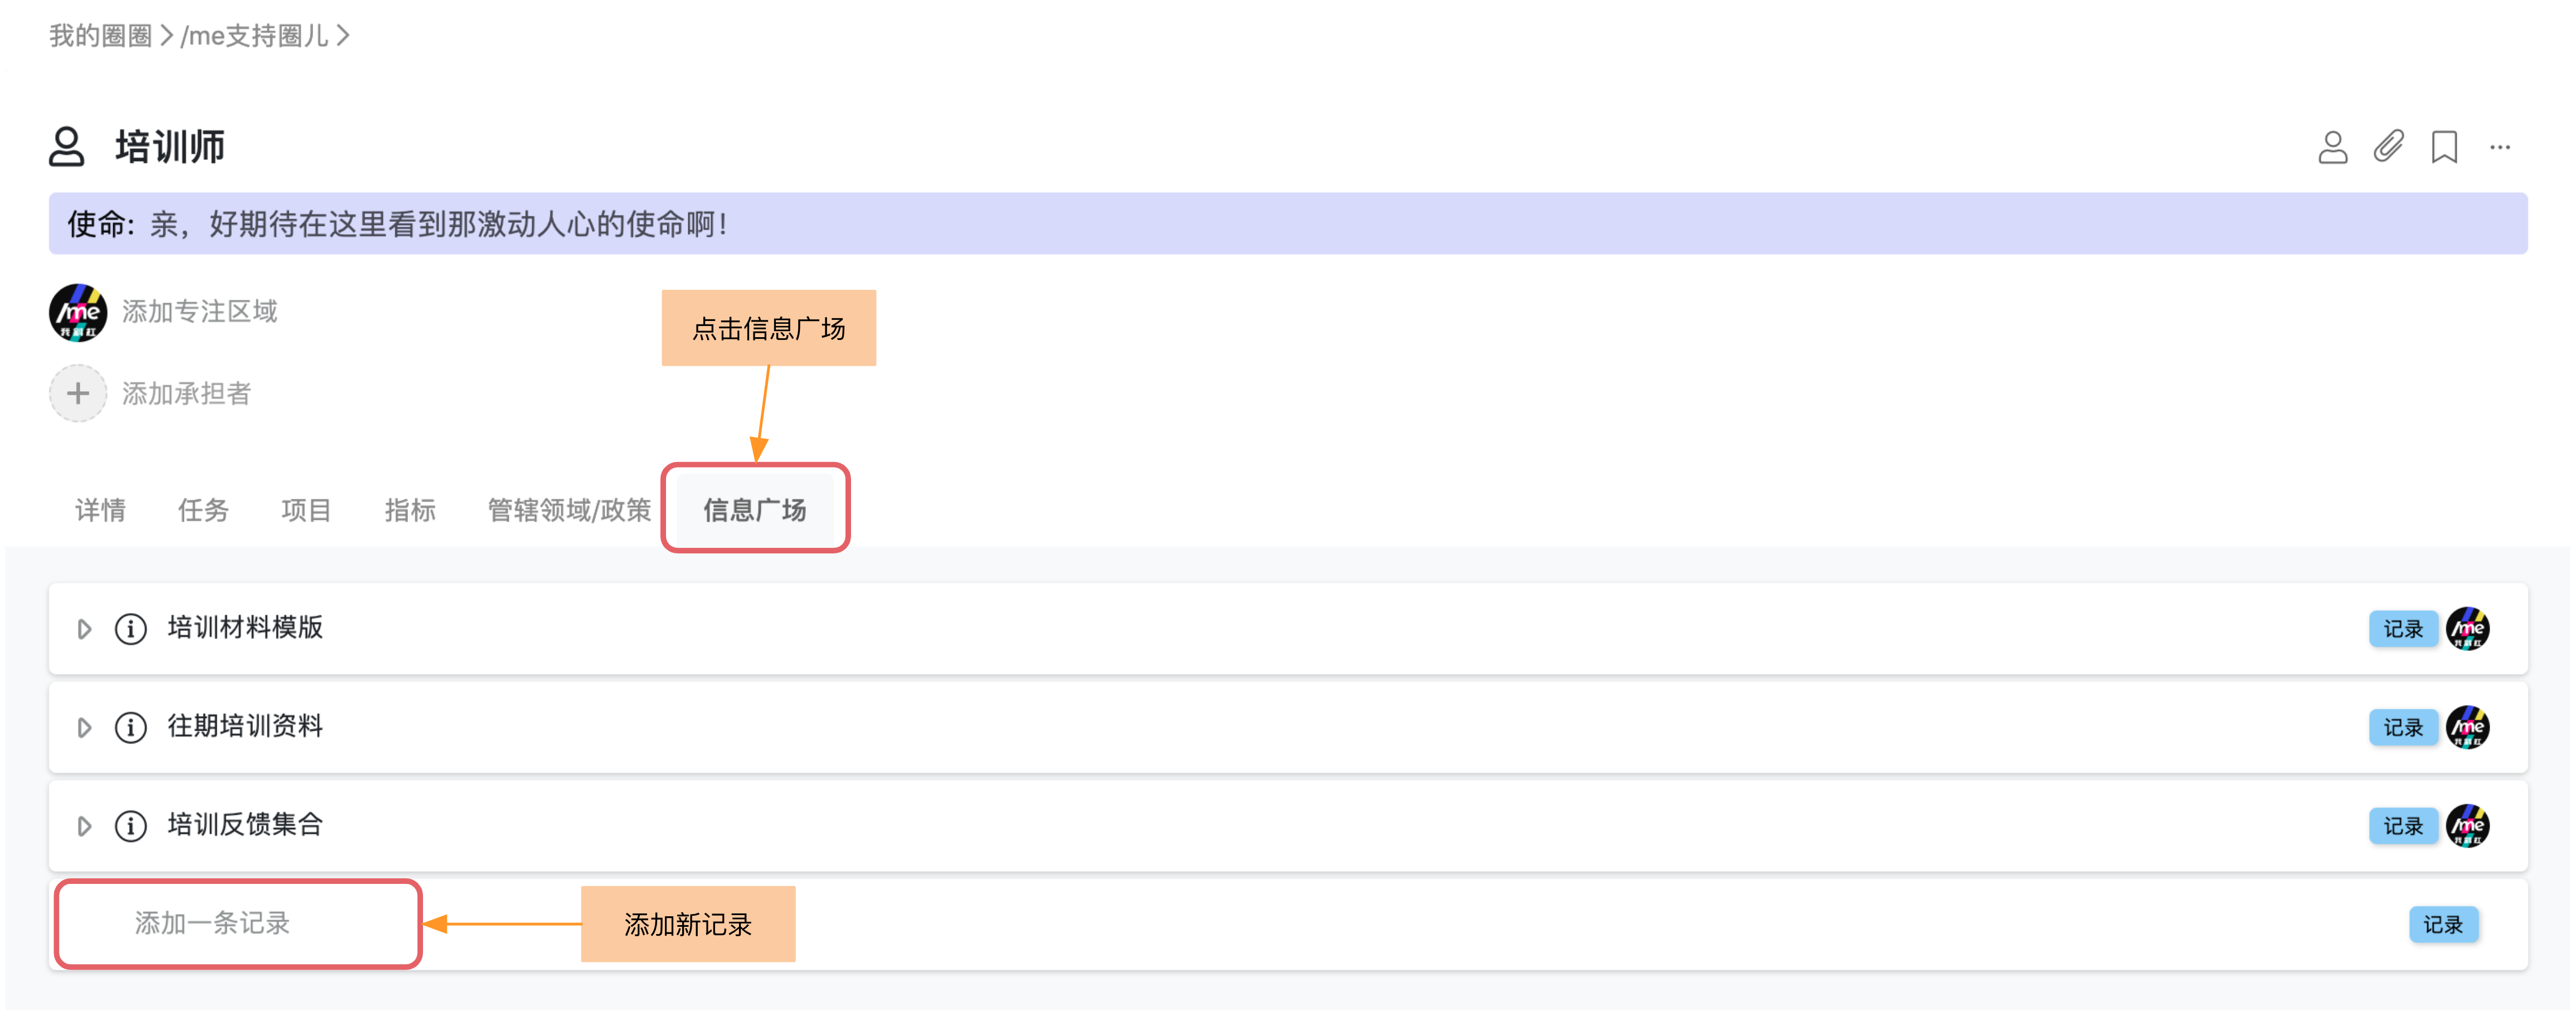Select the 任务 tab

[x=203, y=510]
